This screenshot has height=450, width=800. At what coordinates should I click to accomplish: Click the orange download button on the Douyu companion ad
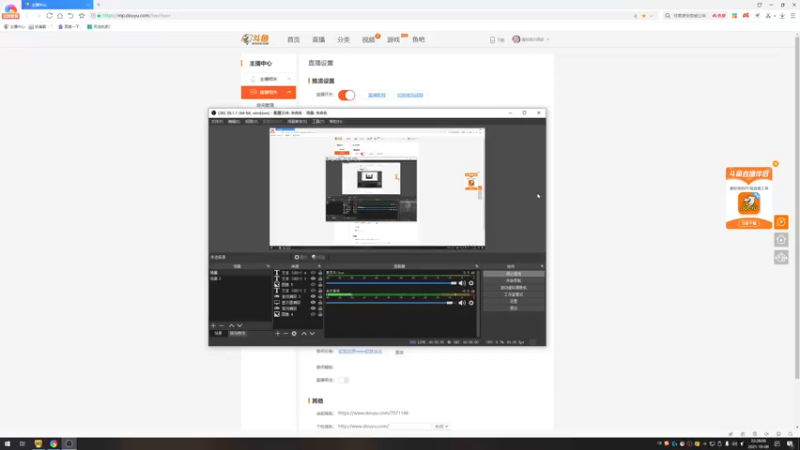(x=749, y=223)
